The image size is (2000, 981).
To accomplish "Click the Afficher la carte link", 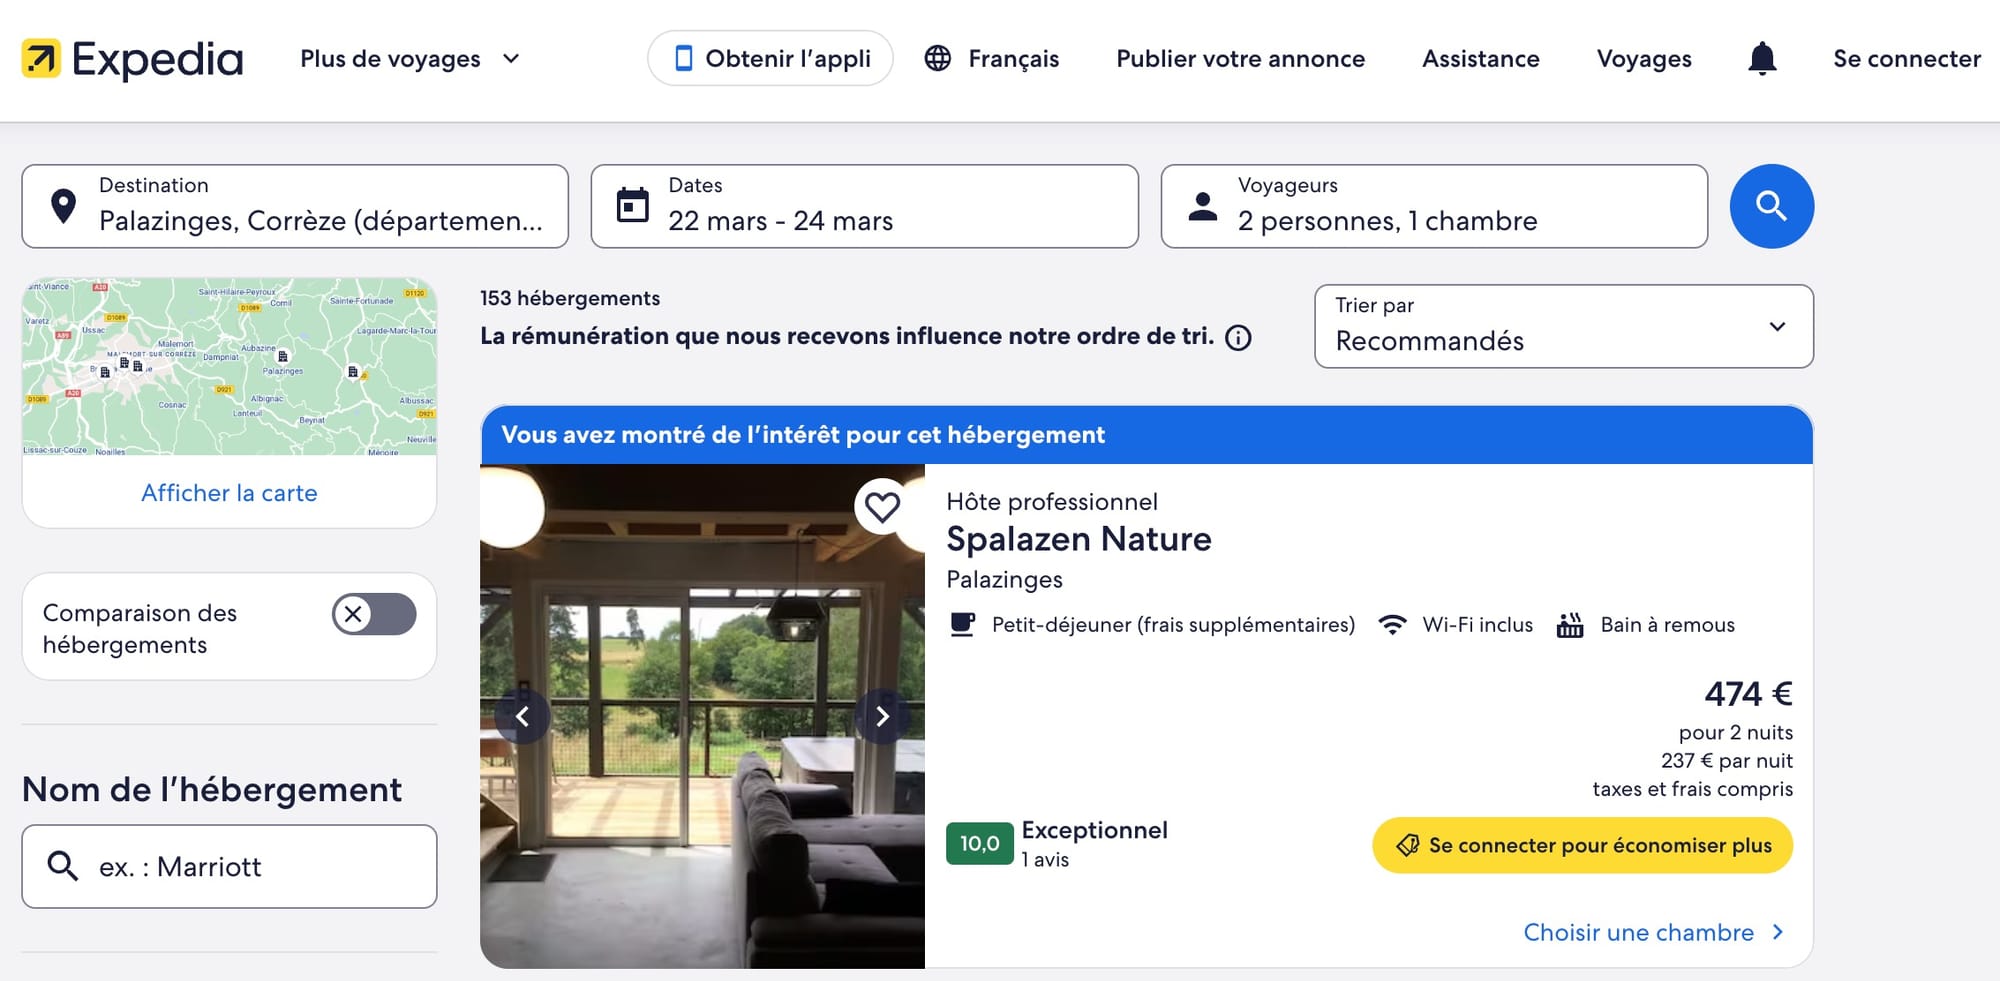I will point(229,493).
